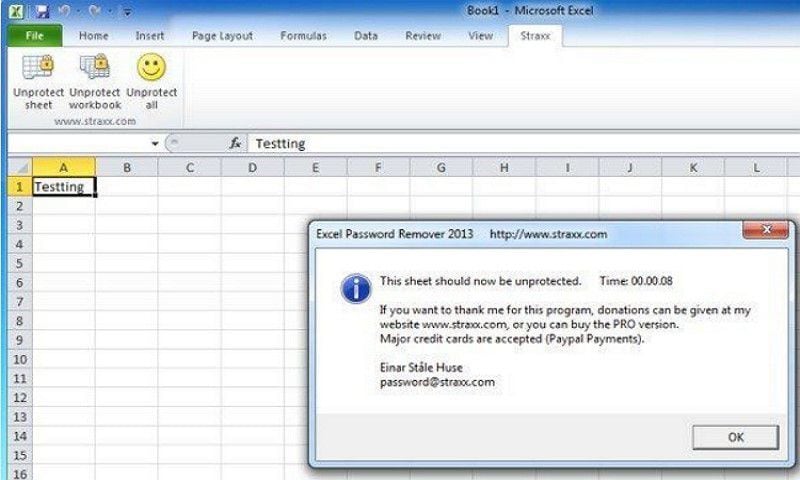Click OK in the password remover dialog
The height and width of the screenshot is (480, 800).
click(735, 437)
